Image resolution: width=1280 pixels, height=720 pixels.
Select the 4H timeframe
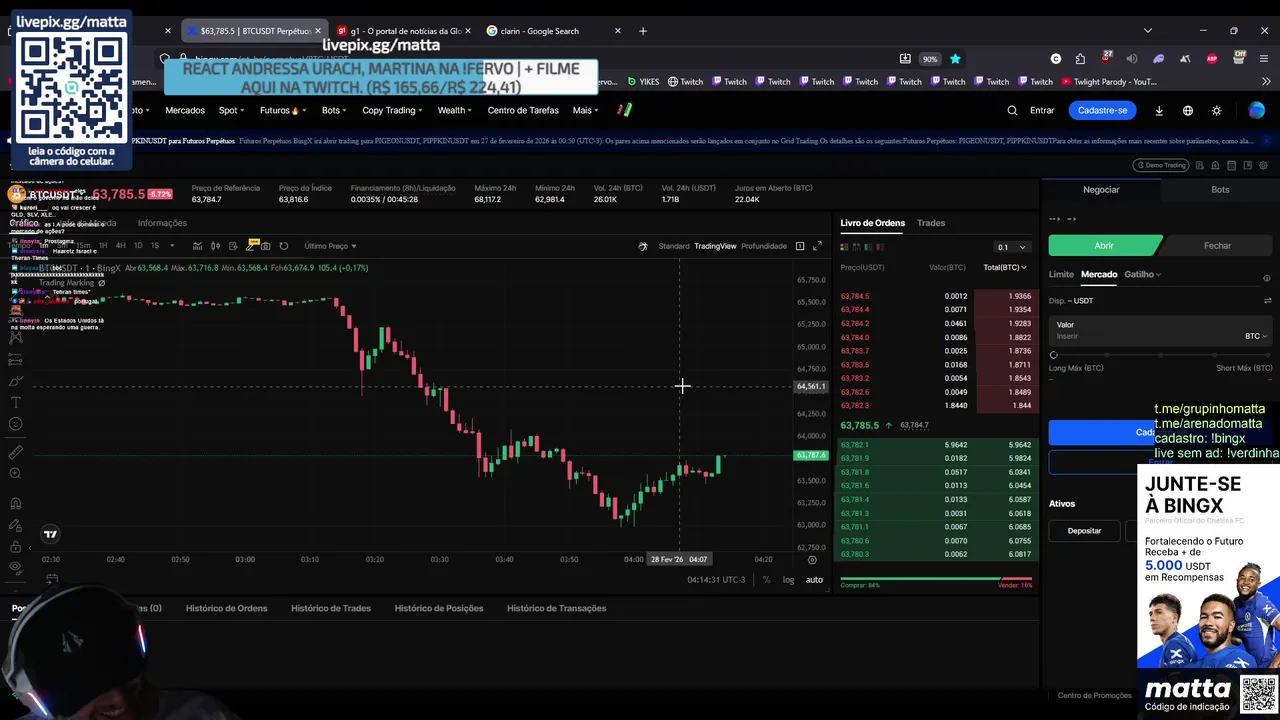[x=120, y=246]
